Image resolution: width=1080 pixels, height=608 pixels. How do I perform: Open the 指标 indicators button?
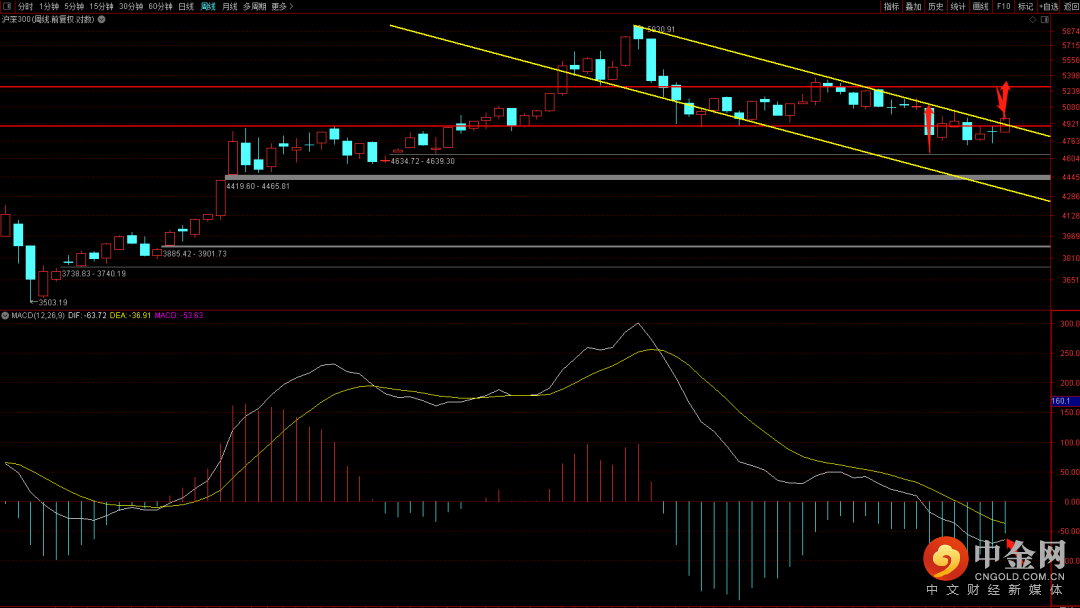pyautogui.click(x=891, y=6)
